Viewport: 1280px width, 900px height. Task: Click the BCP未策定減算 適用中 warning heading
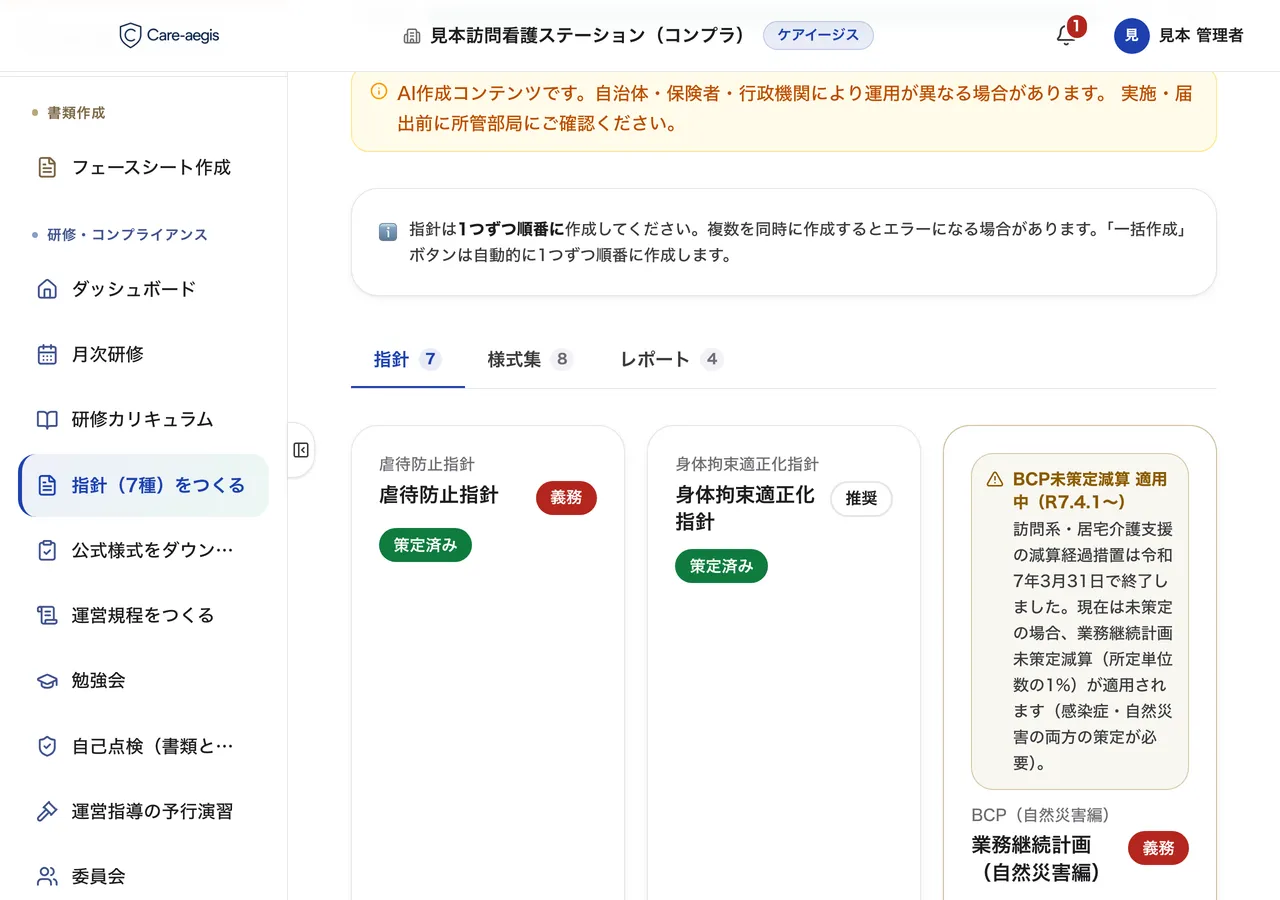pyautogui.click(x=1089, y=490)
